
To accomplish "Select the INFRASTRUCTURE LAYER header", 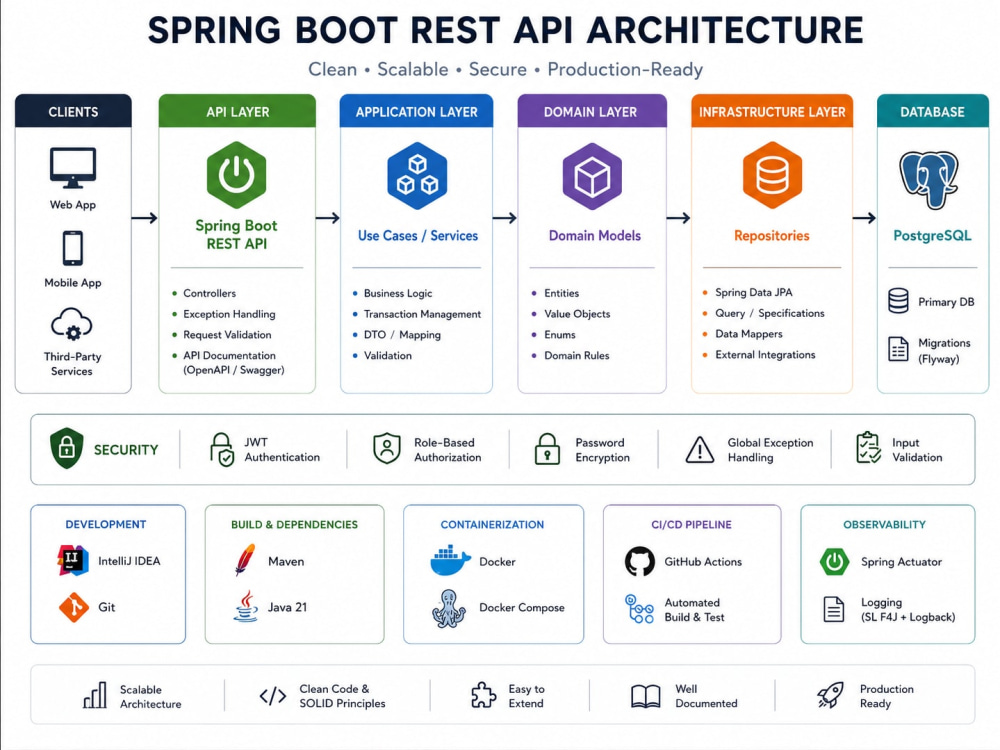I will click(772, 112).
